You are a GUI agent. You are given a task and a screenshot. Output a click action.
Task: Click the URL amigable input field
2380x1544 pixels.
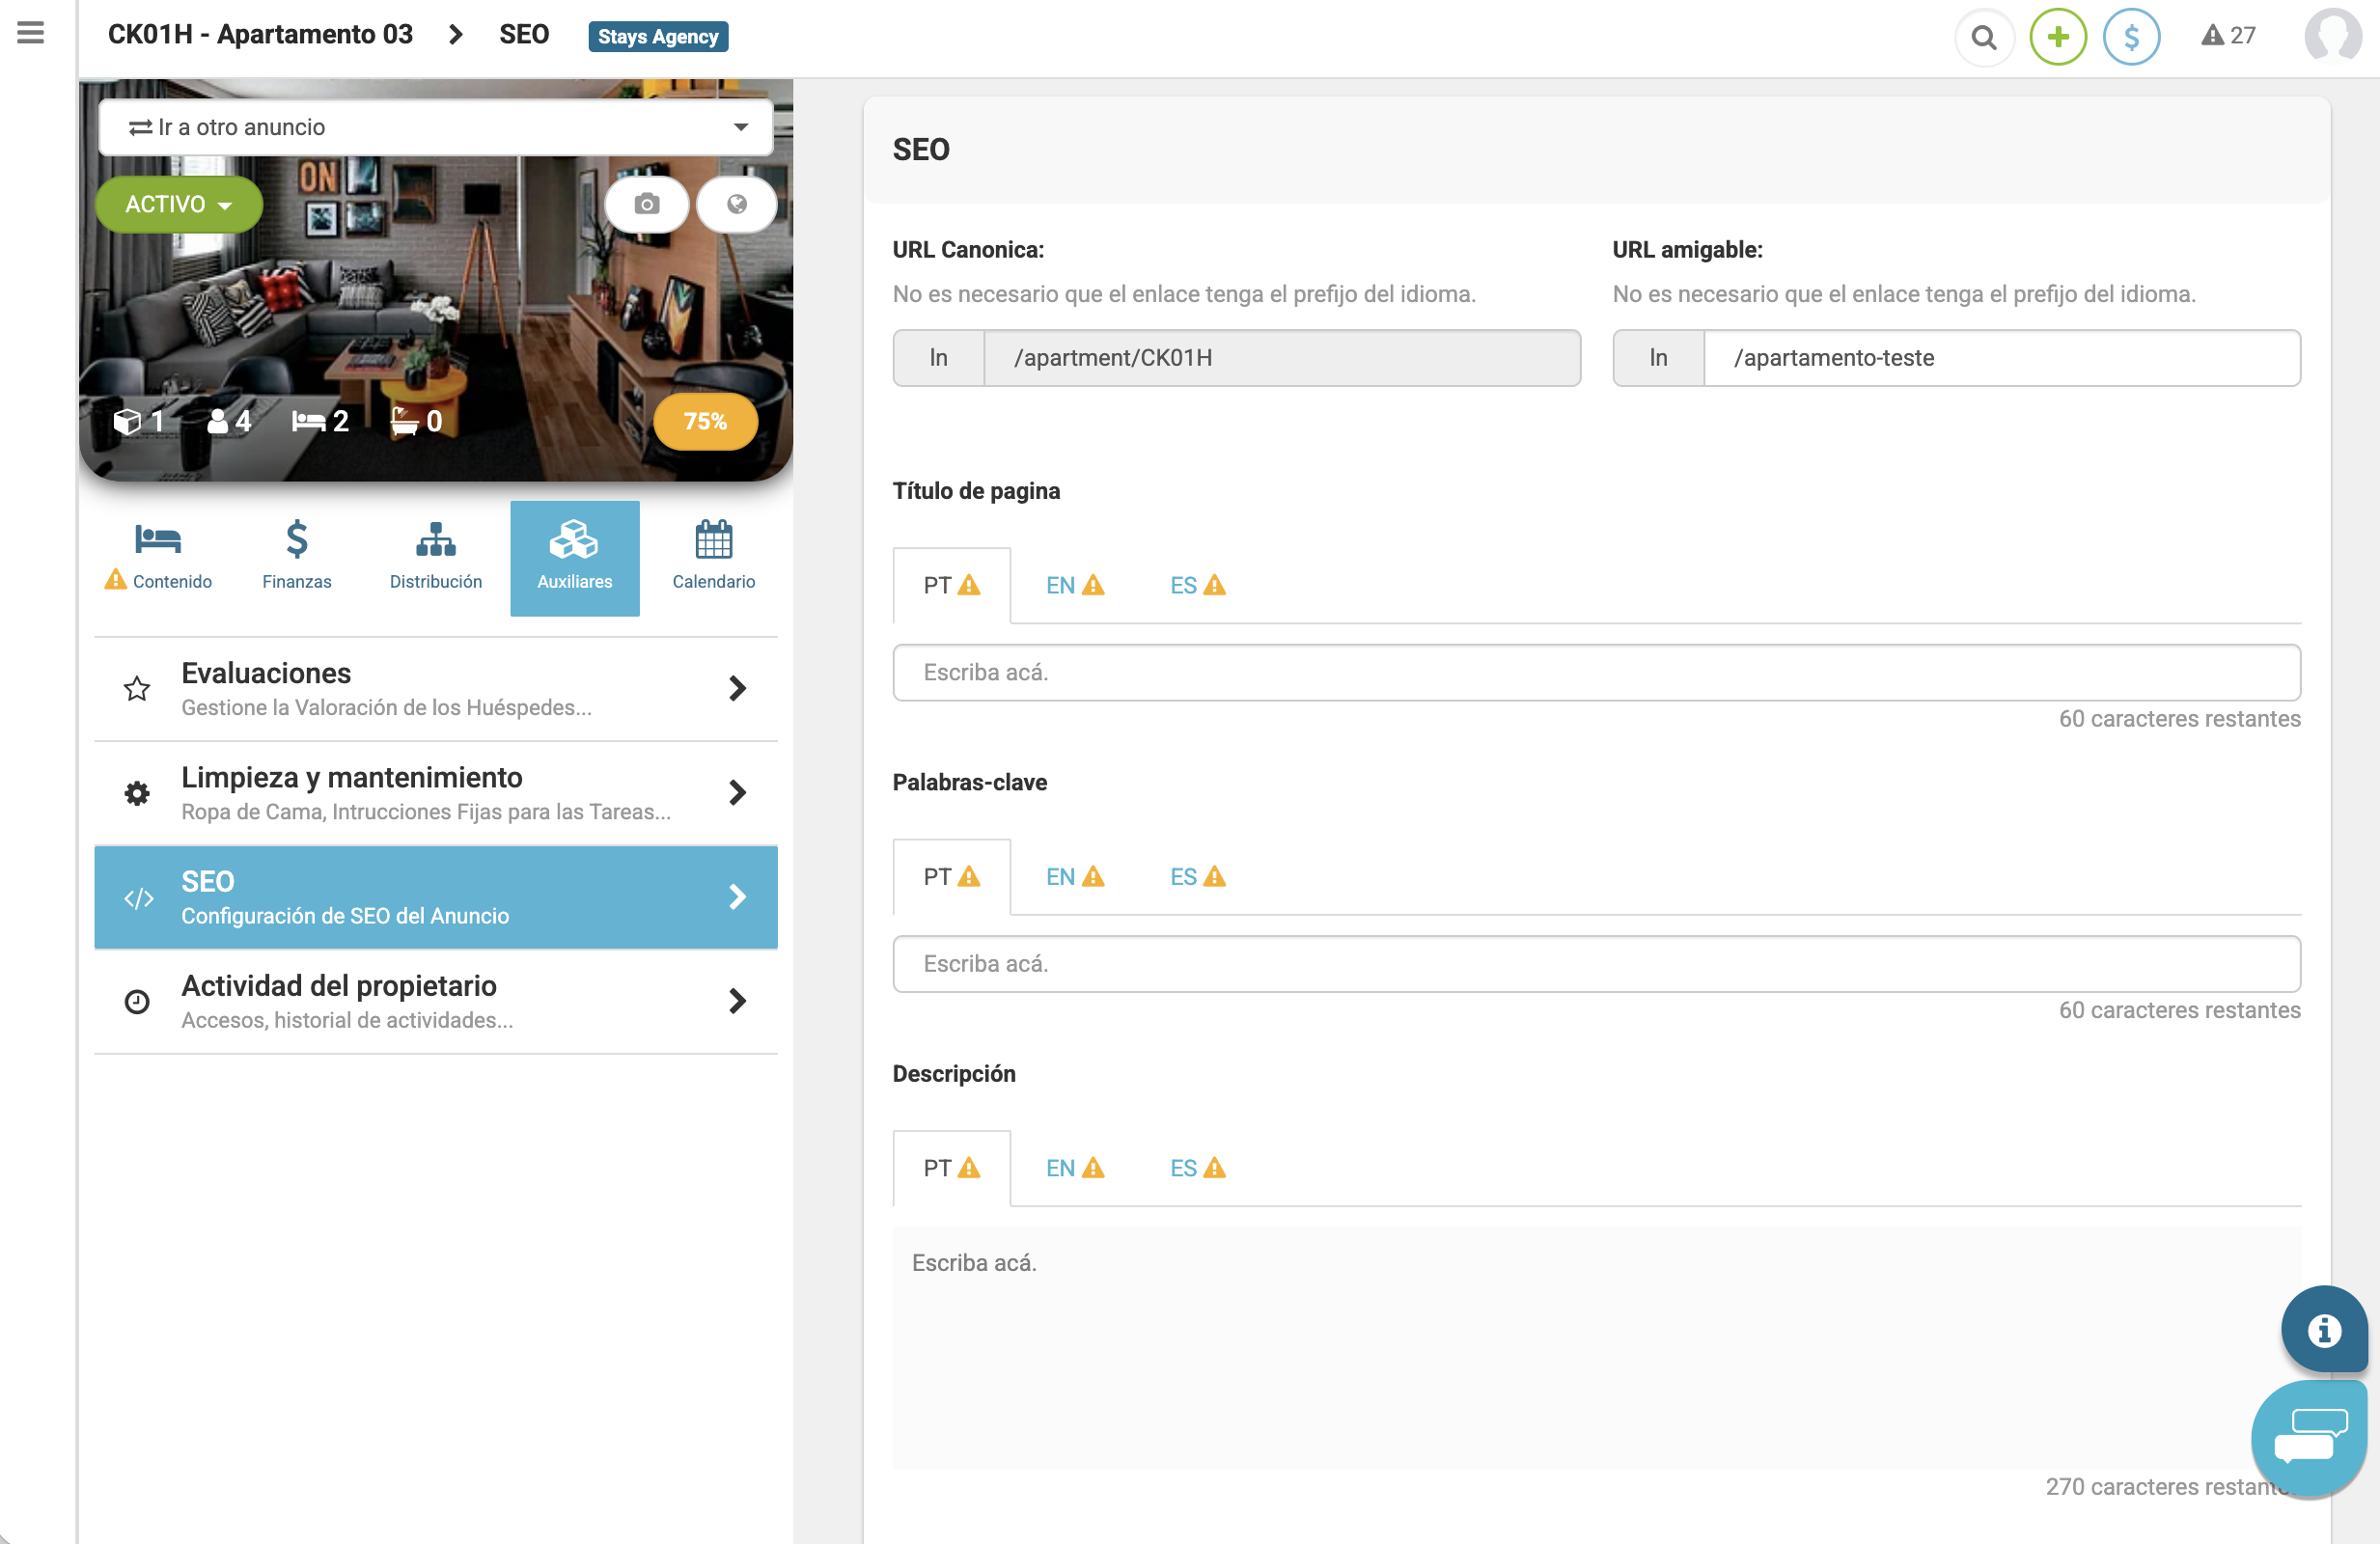pos(2000,358)
